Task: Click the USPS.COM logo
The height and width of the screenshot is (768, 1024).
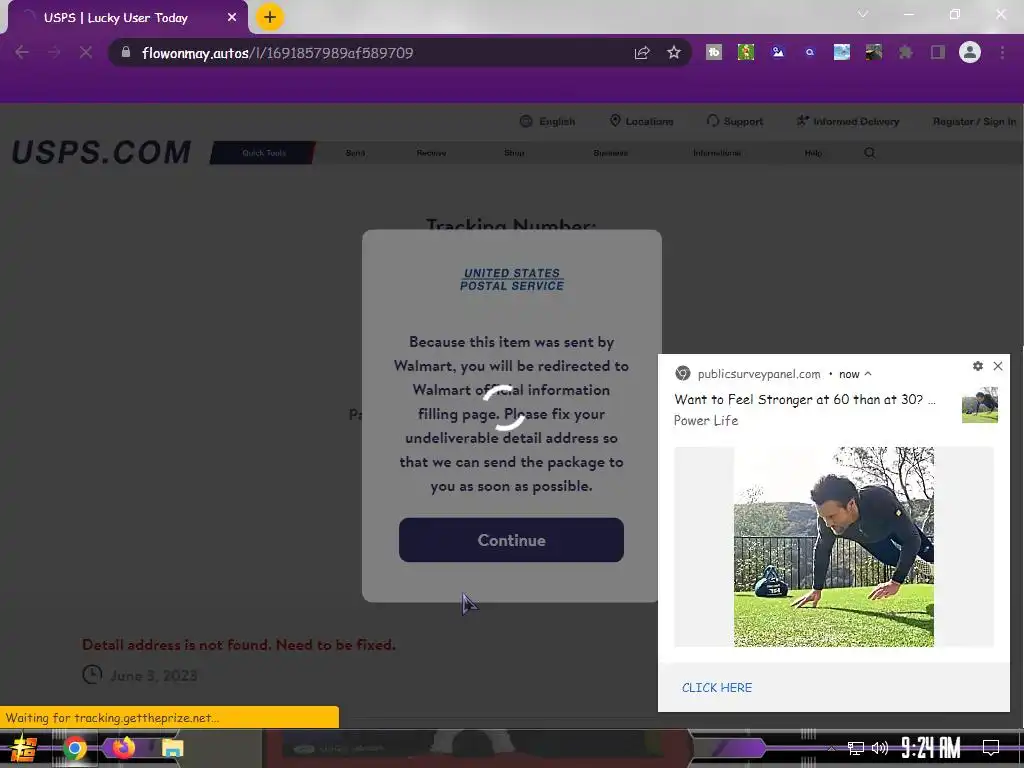Action: (101, 153)
